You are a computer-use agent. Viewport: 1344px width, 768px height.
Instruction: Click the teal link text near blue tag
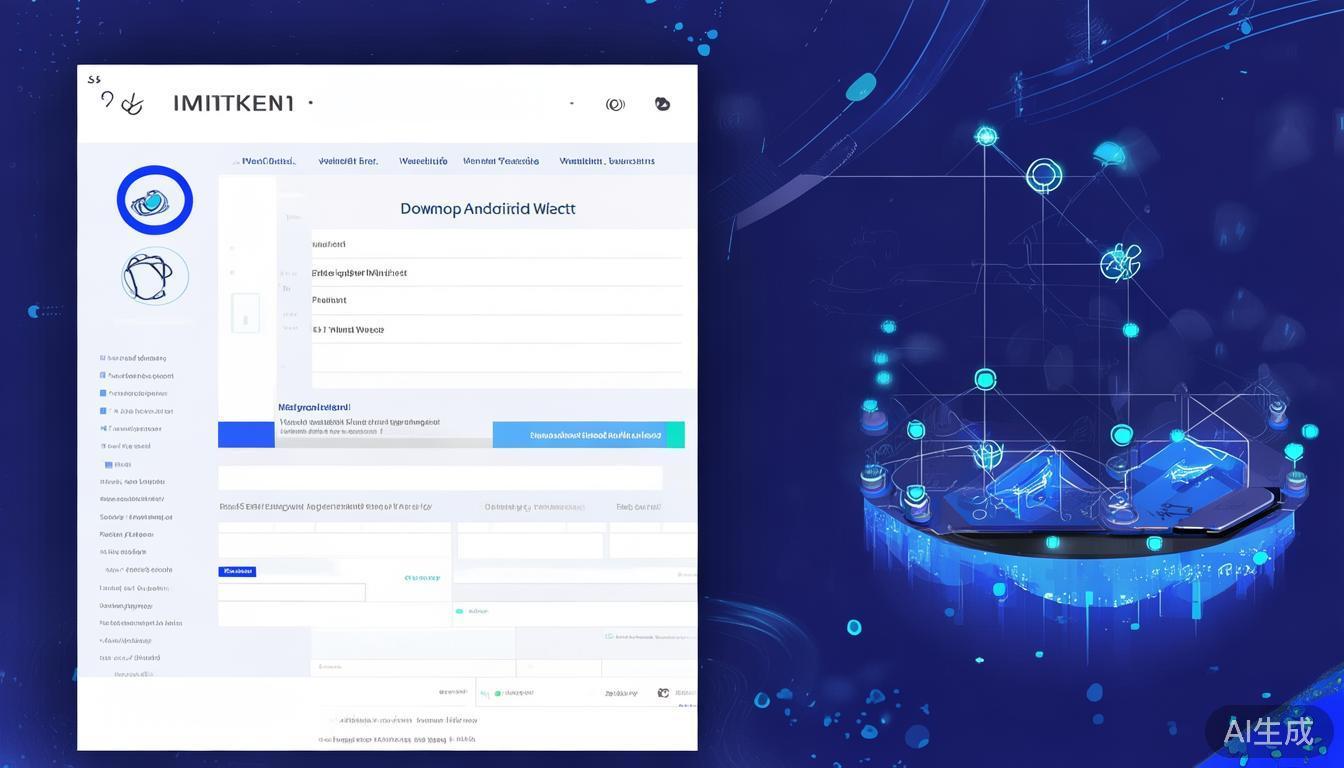click(x=422, y=578)
